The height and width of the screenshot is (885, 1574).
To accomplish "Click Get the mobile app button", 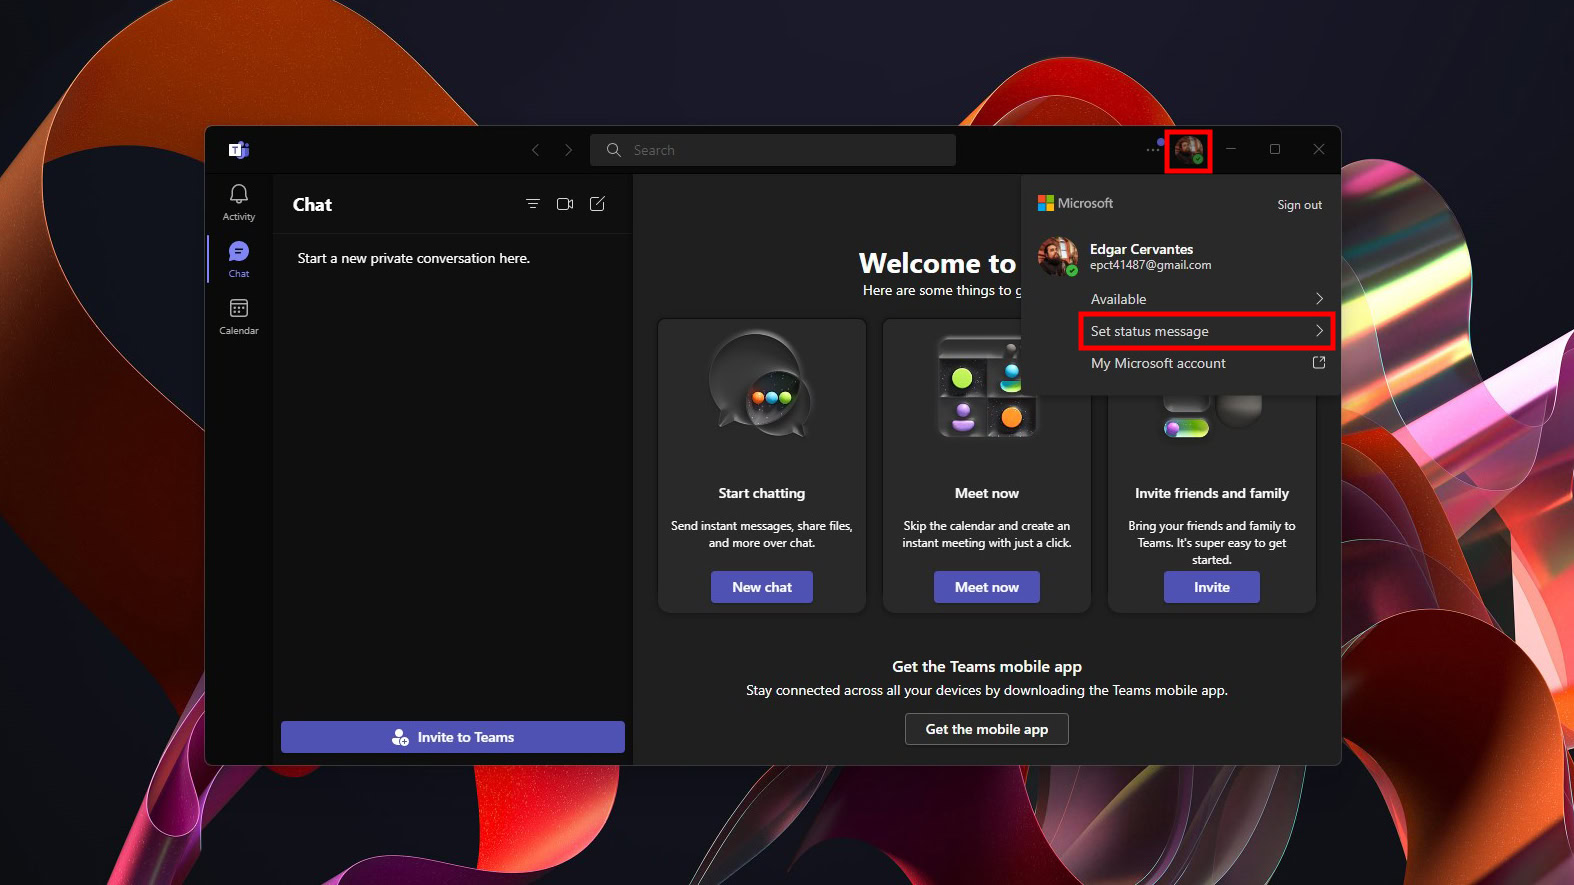I will (987, 729).
